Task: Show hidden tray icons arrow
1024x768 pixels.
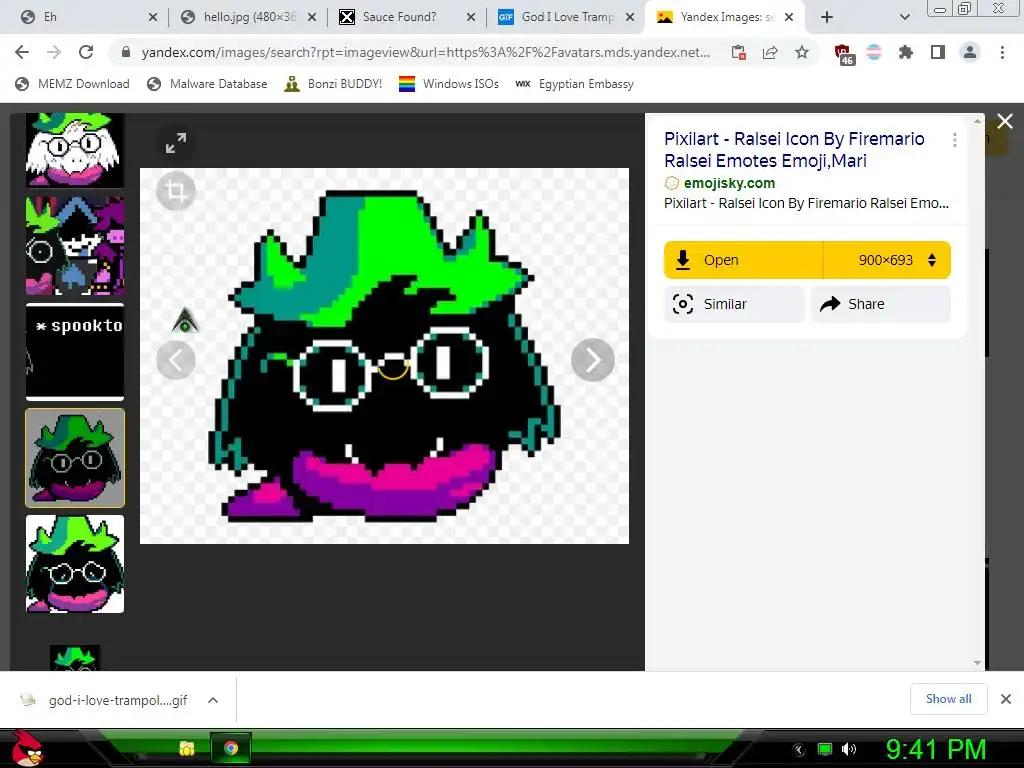Action: tap(799, 749)
